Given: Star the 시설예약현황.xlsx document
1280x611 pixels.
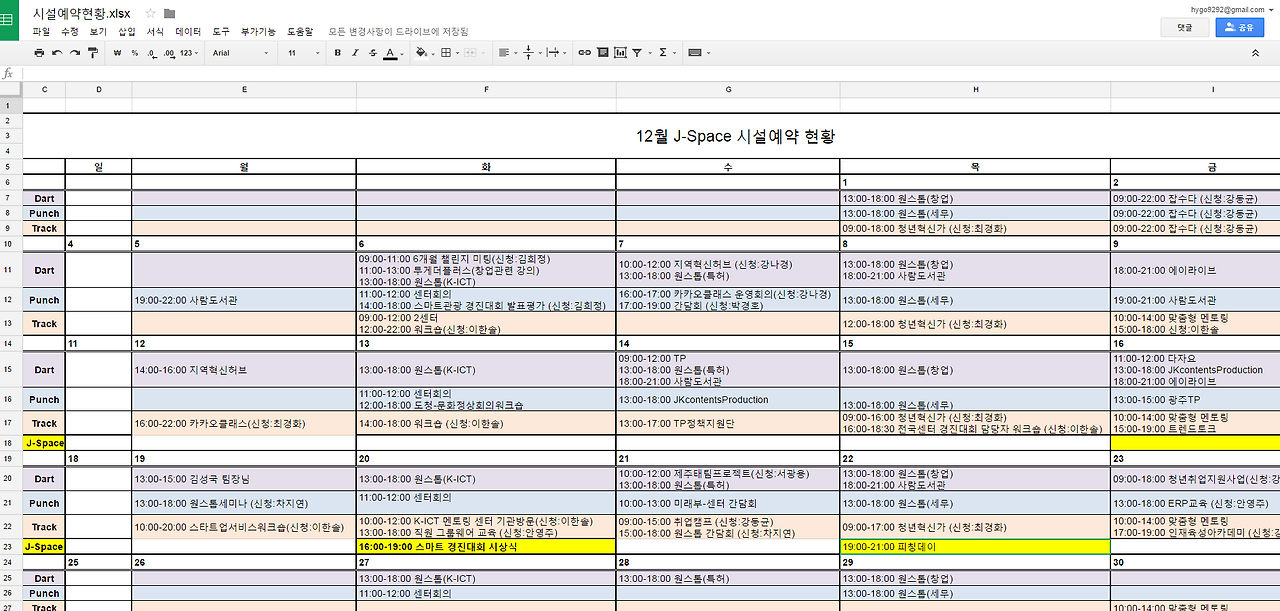Looking at the screenshot, I should click(150, 13).
